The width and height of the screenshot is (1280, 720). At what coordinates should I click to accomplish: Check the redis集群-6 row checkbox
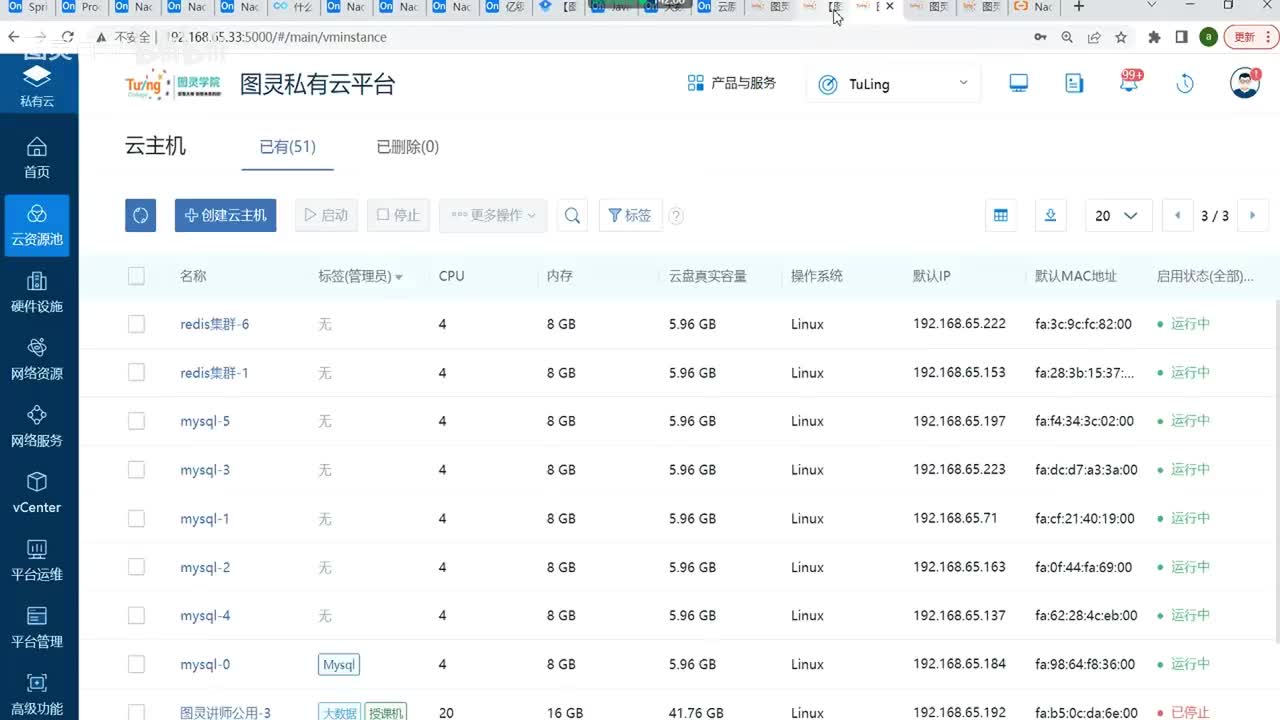pyautogui.click(x=136, y=324)
